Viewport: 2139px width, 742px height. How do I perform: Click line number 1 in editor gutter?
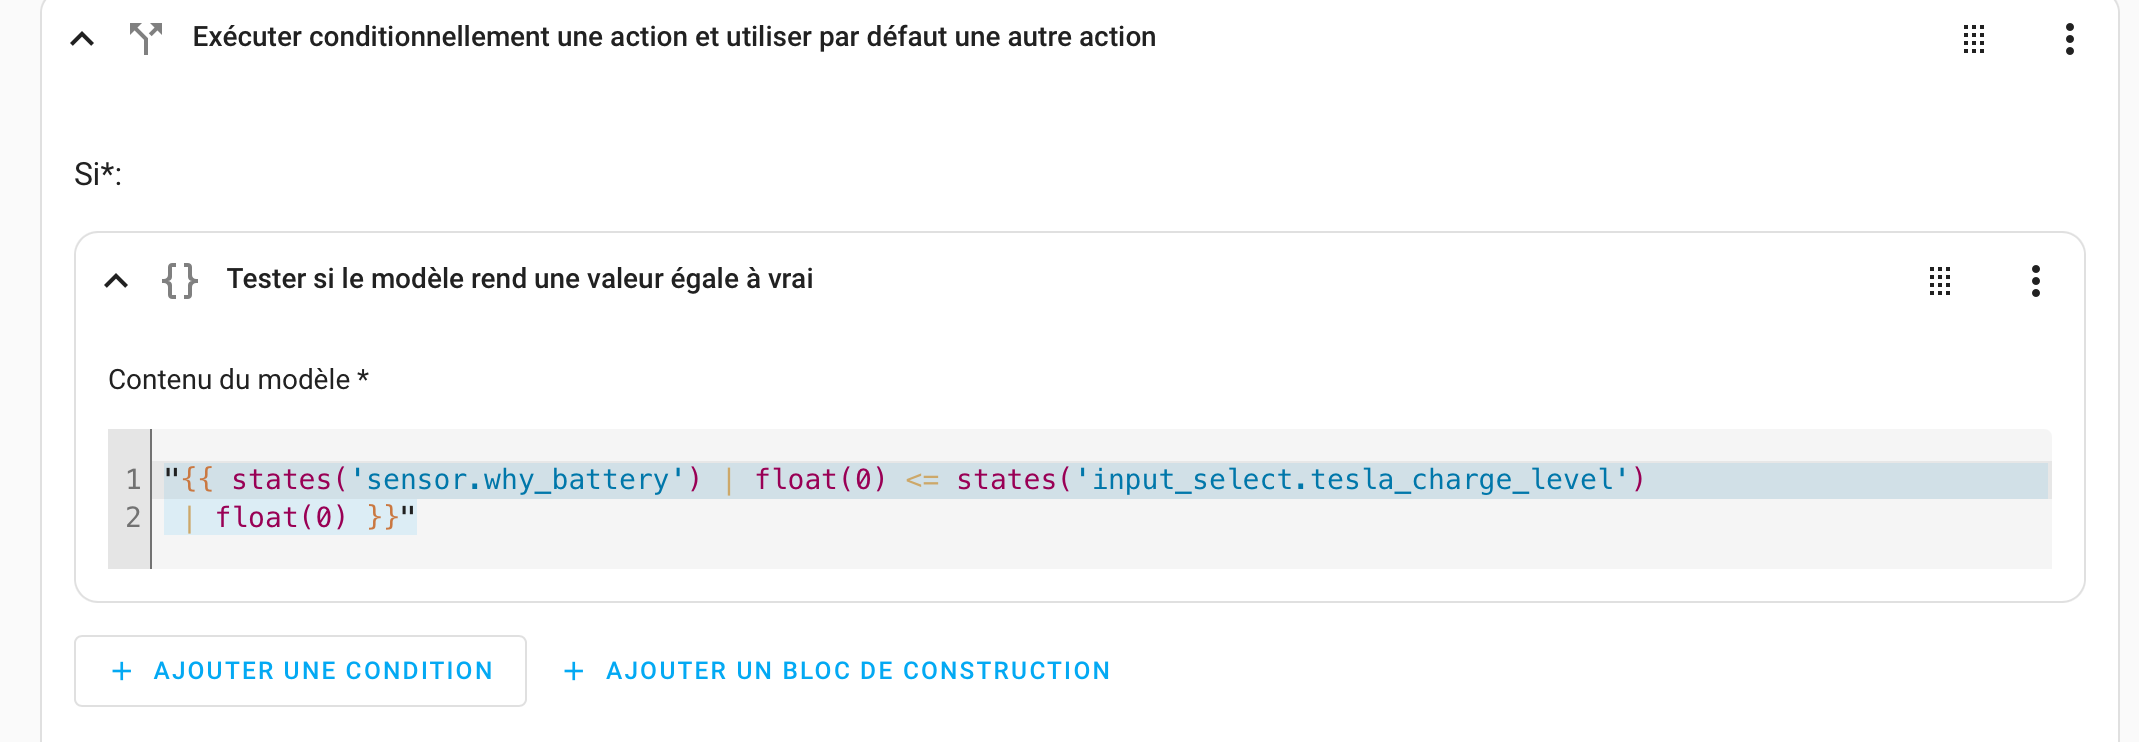point(133,480)
